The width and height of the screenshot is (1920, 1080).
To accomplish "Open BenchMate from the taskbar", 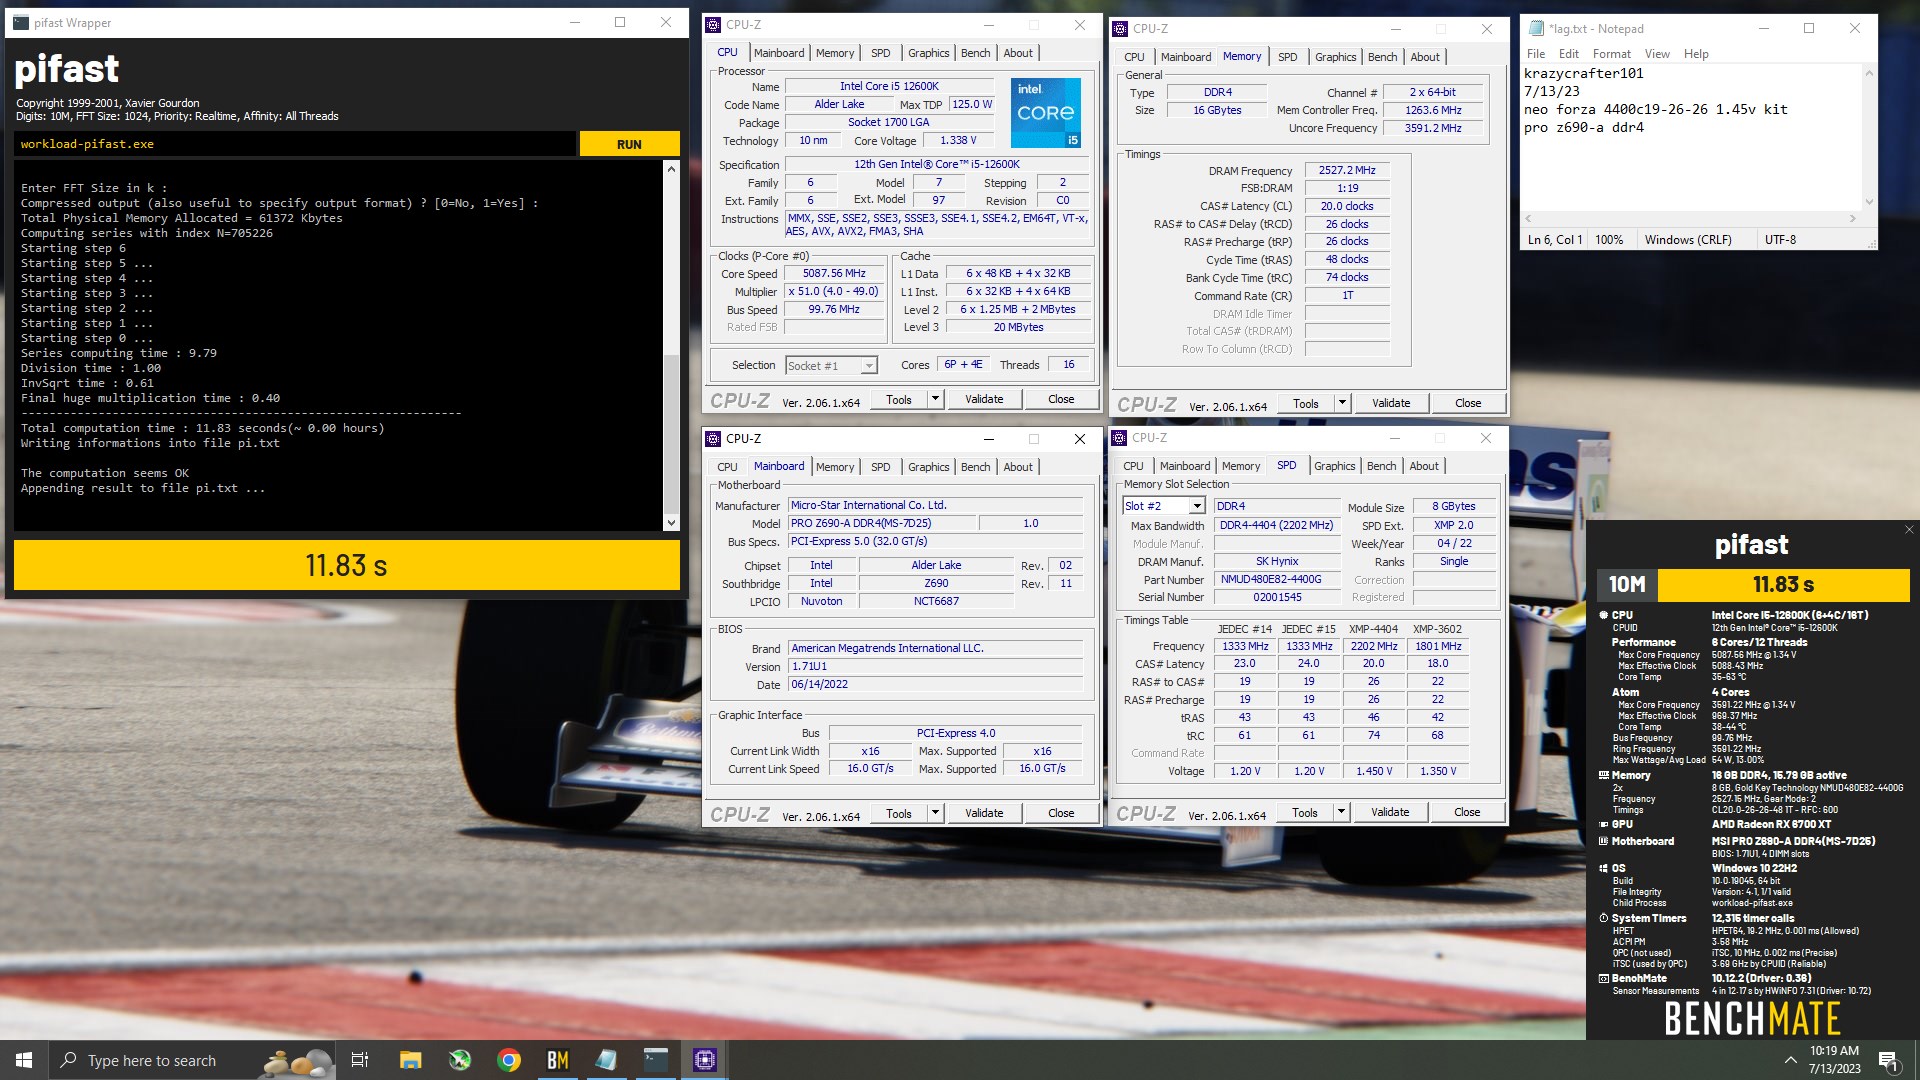I will (558, 1060).
